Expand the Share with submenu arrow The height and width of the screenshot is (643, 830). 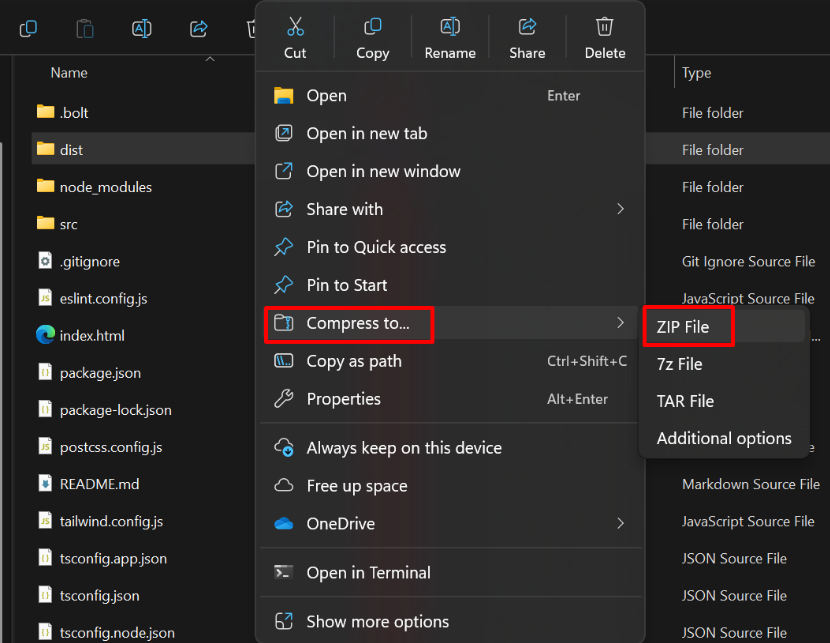coord(620,209)
